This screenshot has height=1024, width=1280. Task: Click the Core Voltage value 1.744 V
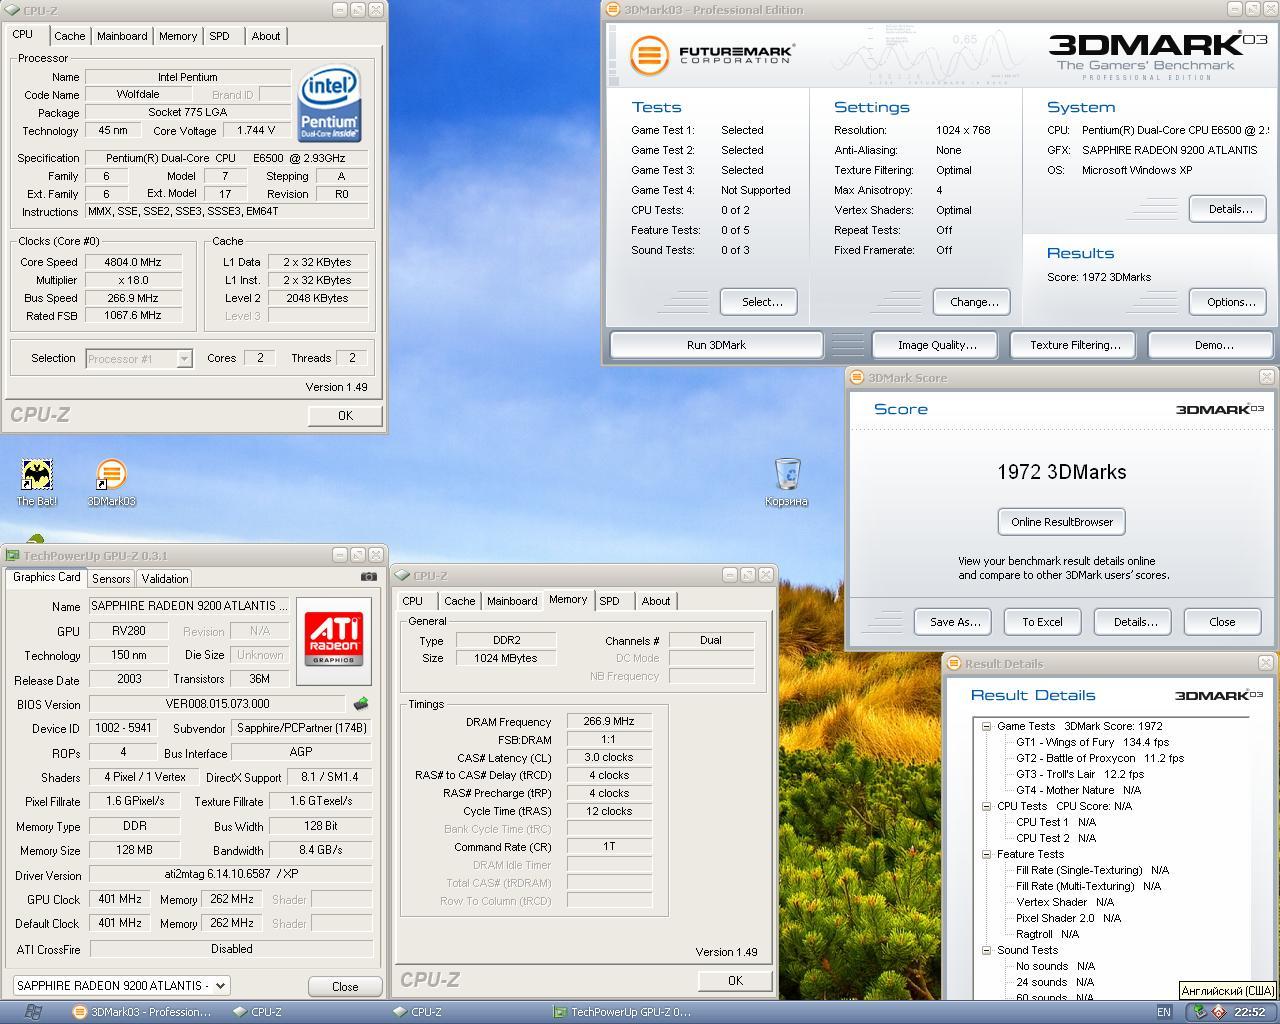(257, 131)
